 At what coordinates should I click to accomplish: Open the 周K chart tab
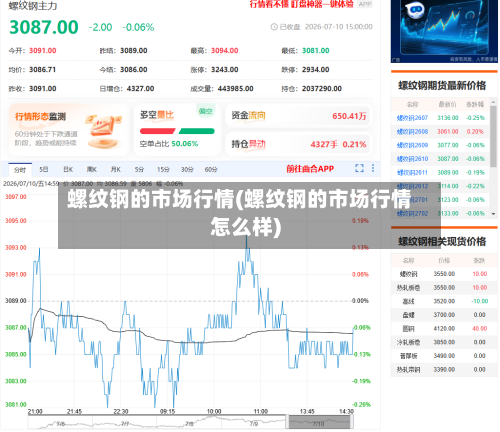pos(92,169)
